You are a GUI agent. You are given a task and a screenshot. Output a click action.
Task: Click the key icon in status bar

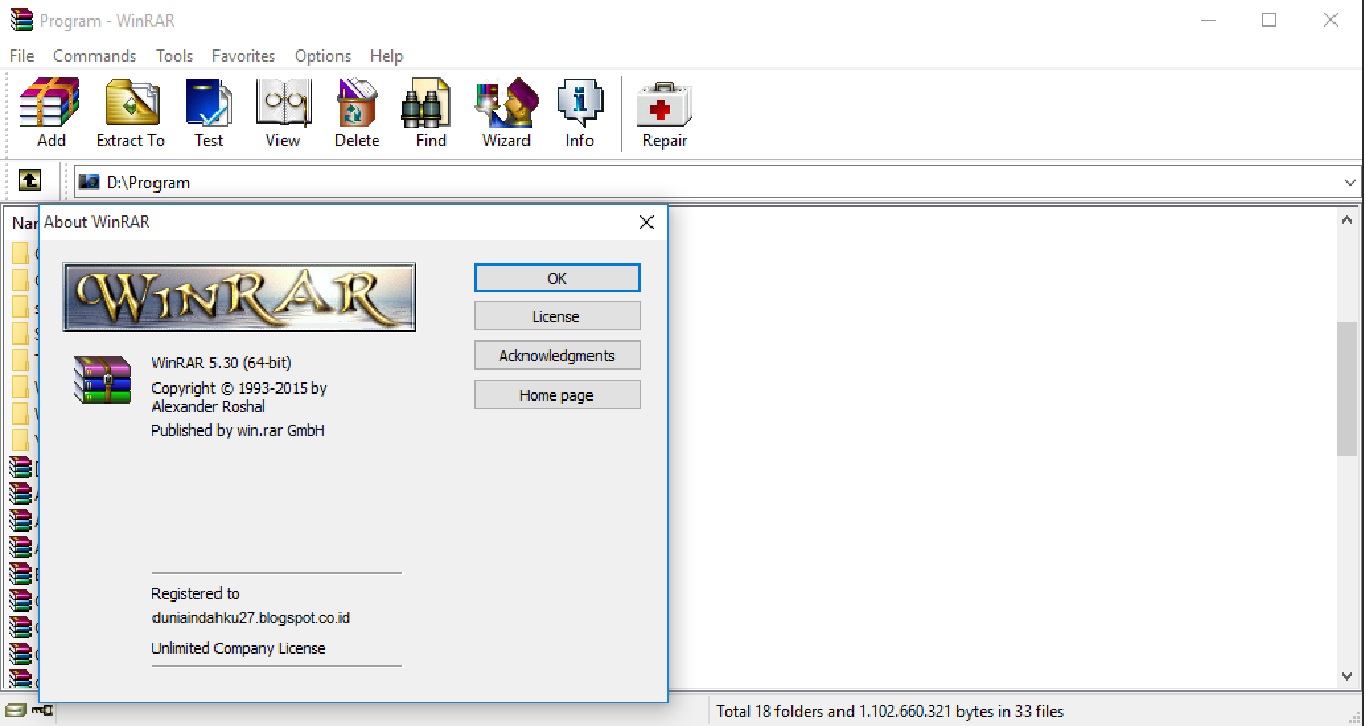(43, 711)
